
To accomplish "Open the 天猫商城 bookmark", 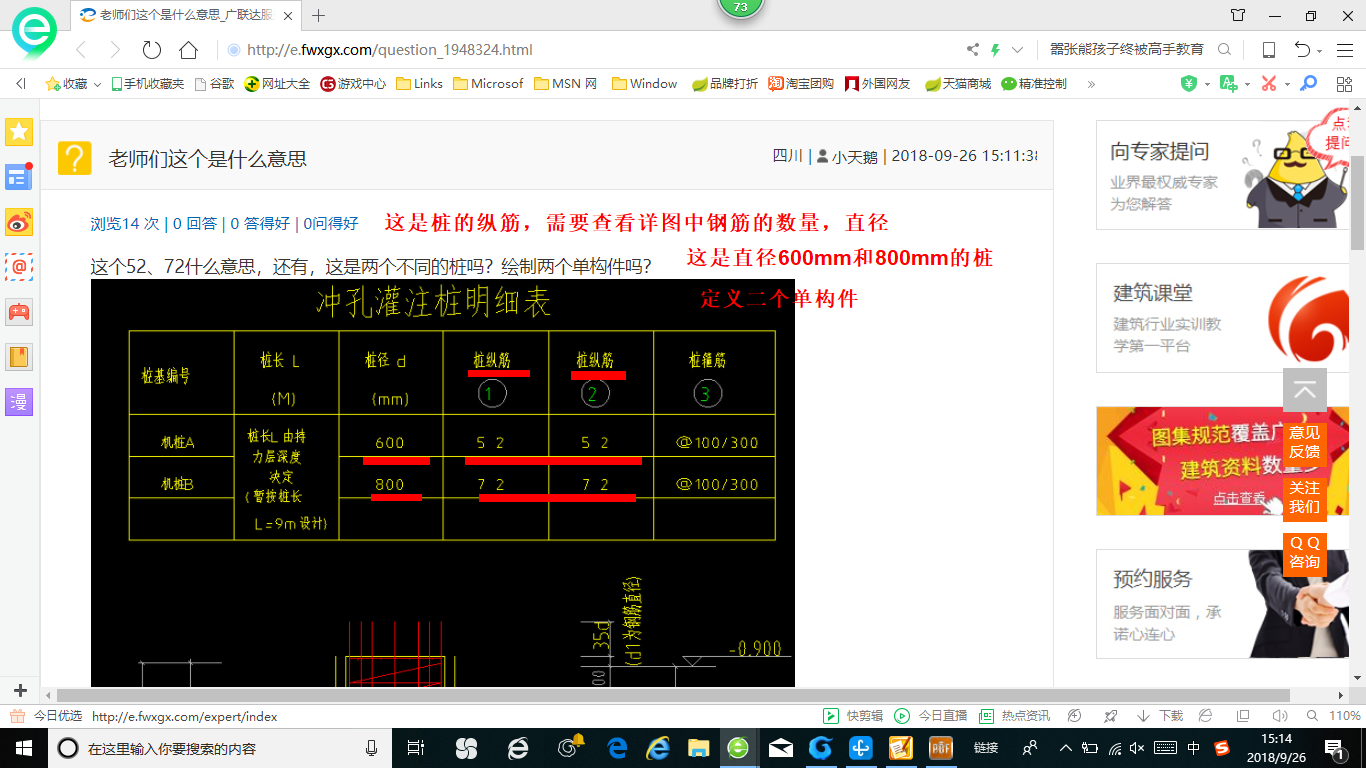I will (958, 84).
